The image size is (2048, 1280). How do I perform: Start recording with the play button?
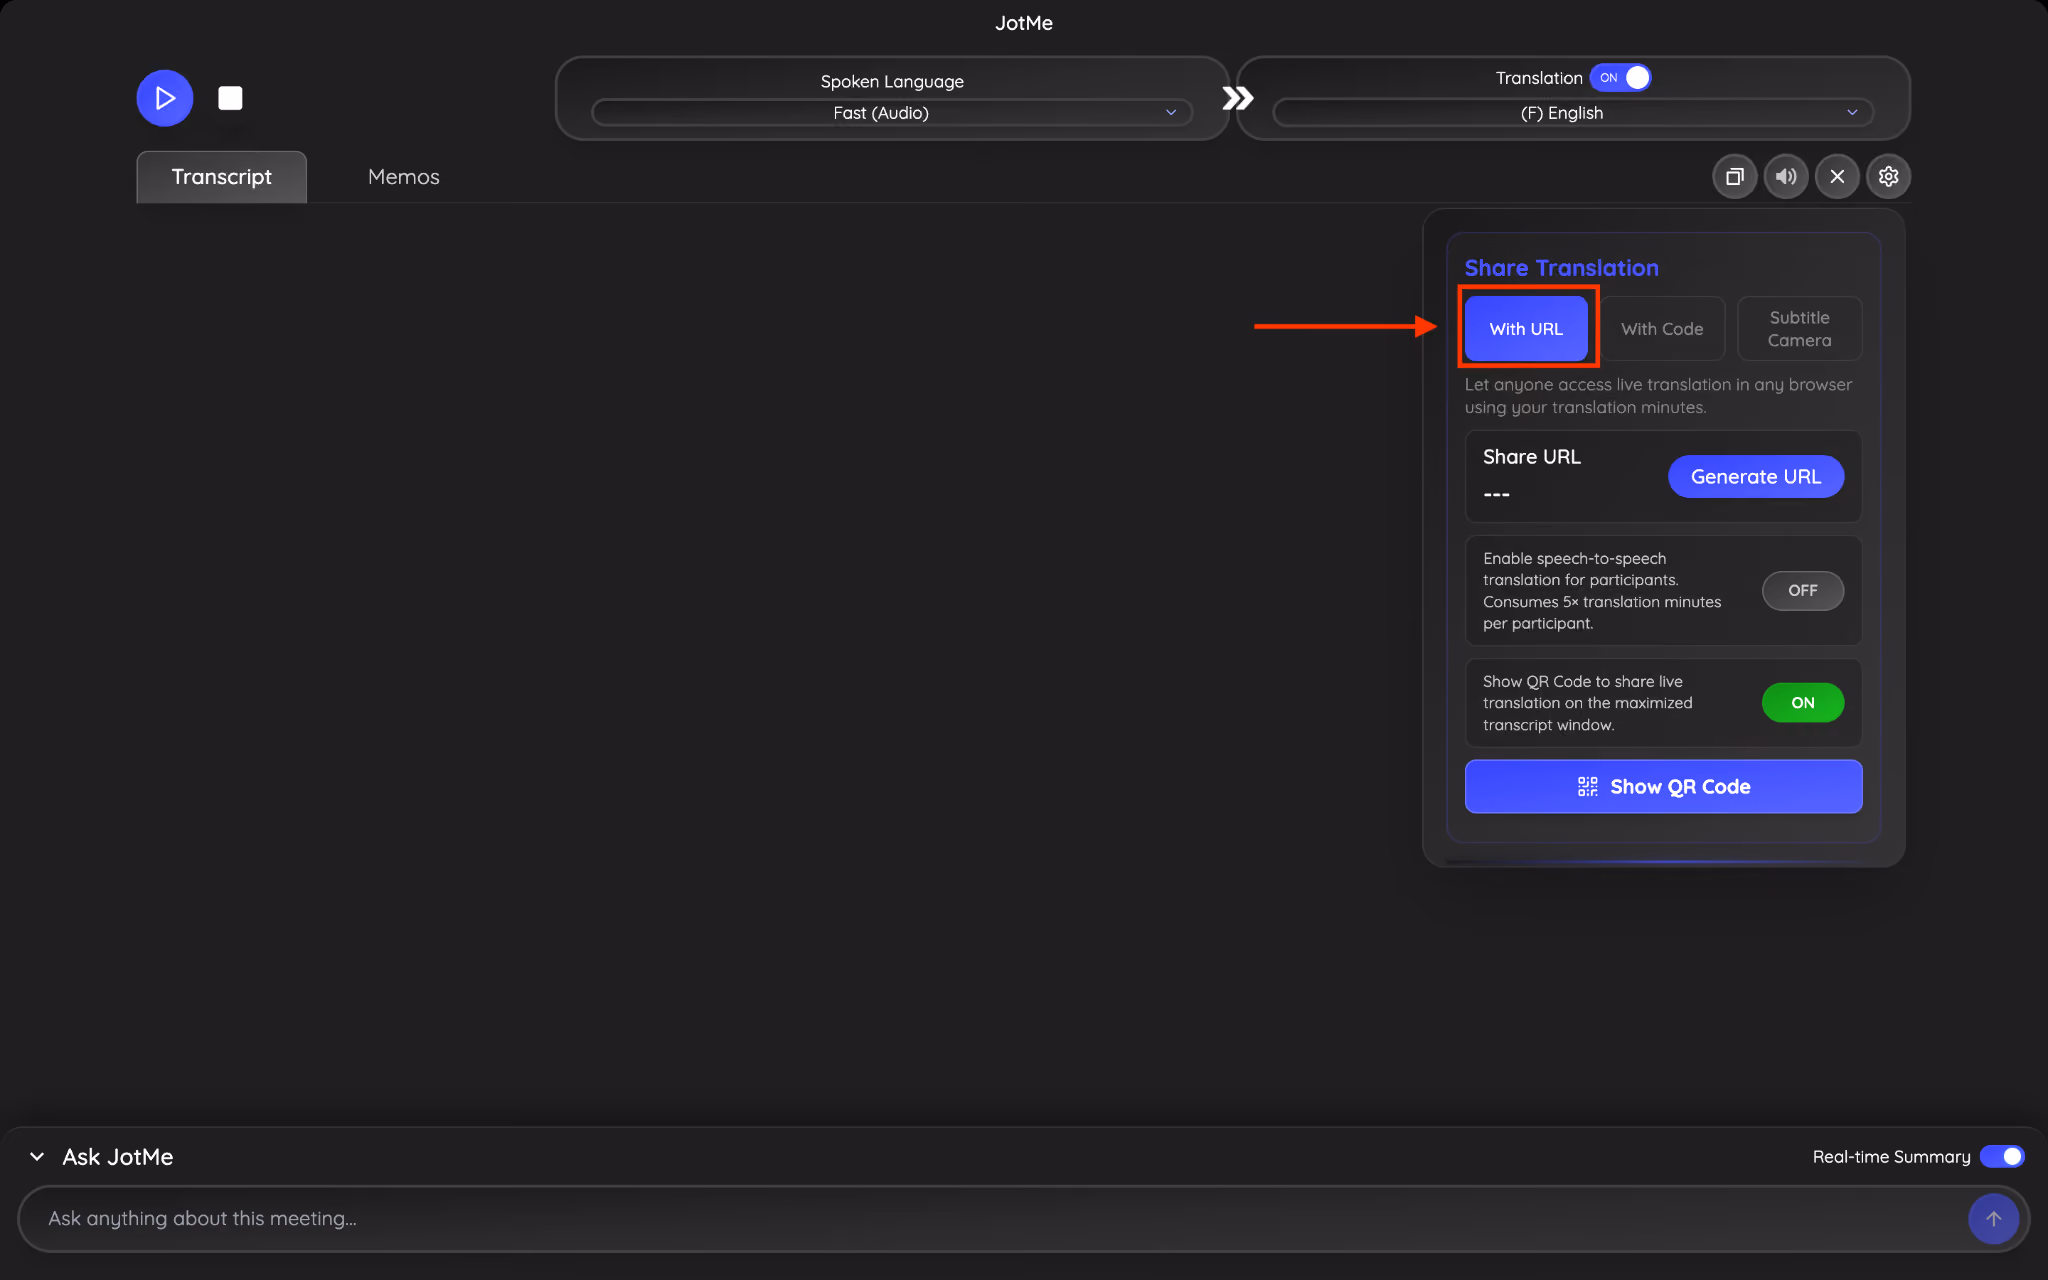(165, 98)
